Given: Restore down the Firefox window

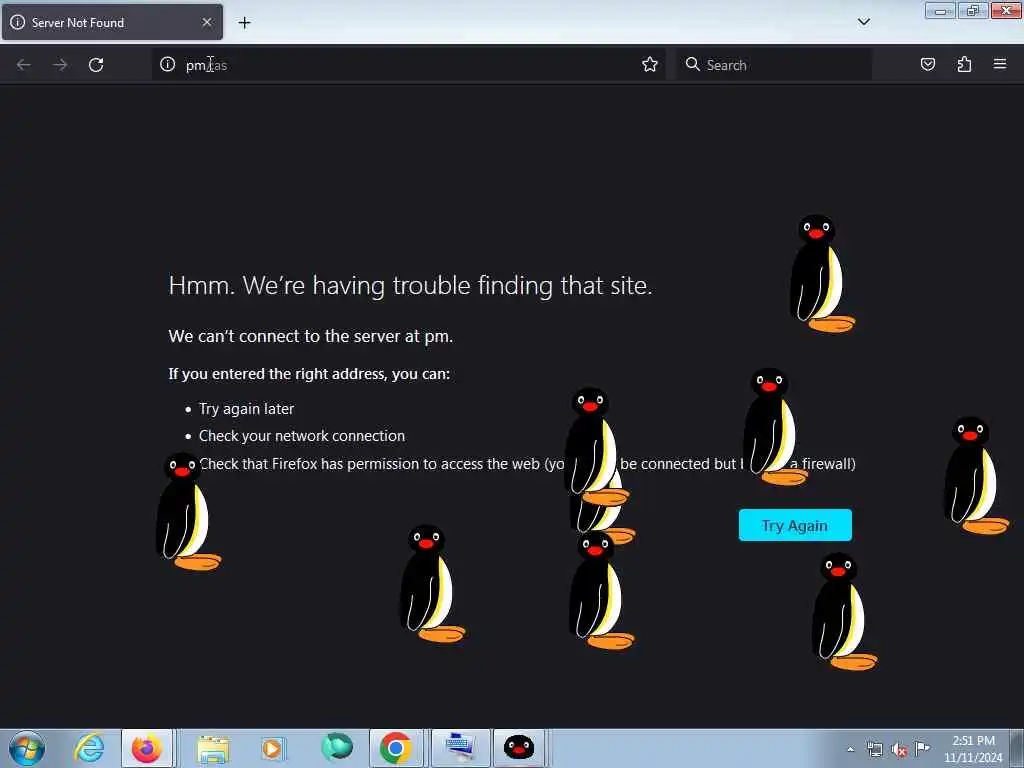Looking at the screenshot, I should 972,10.
